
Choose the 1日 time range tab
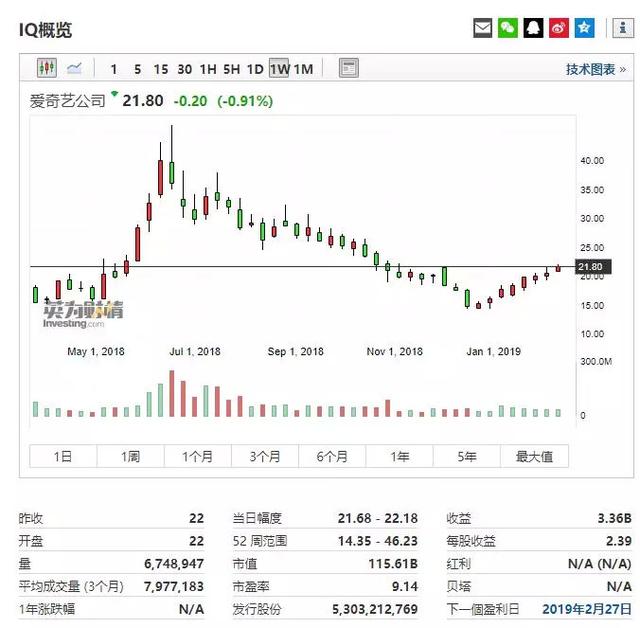coord(63,456)
